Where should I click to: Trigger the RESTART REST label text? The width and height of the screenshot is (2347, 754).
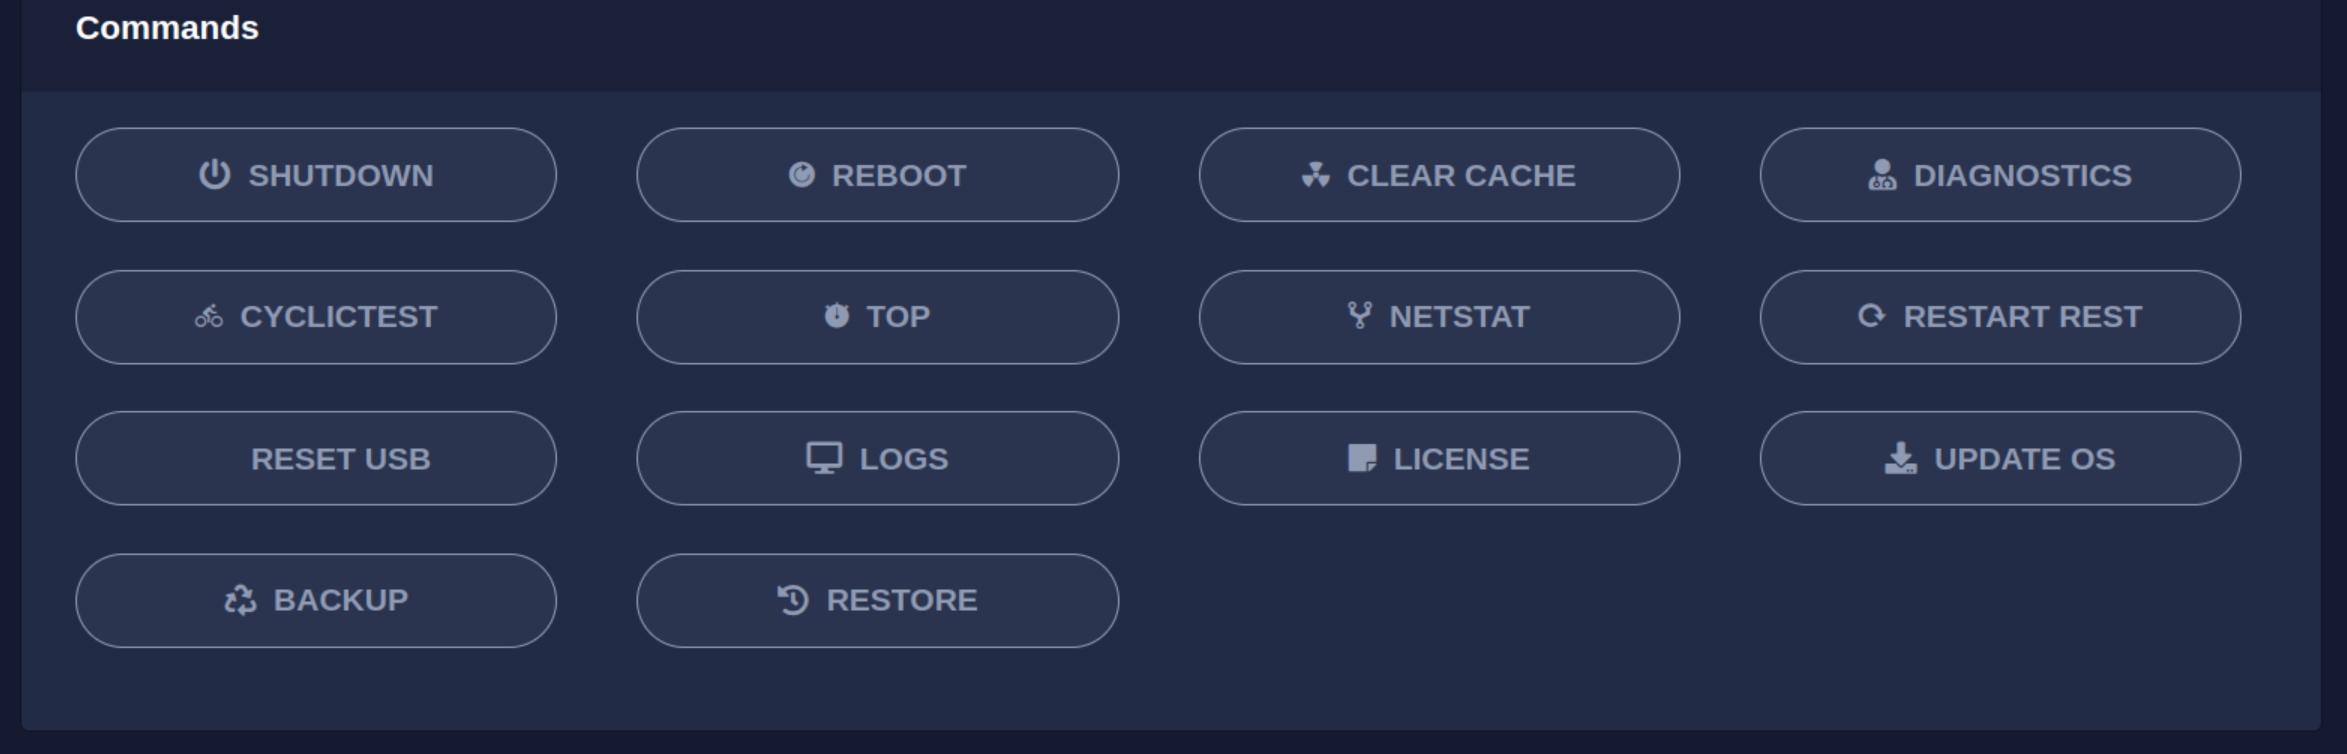click(2022, 317)
